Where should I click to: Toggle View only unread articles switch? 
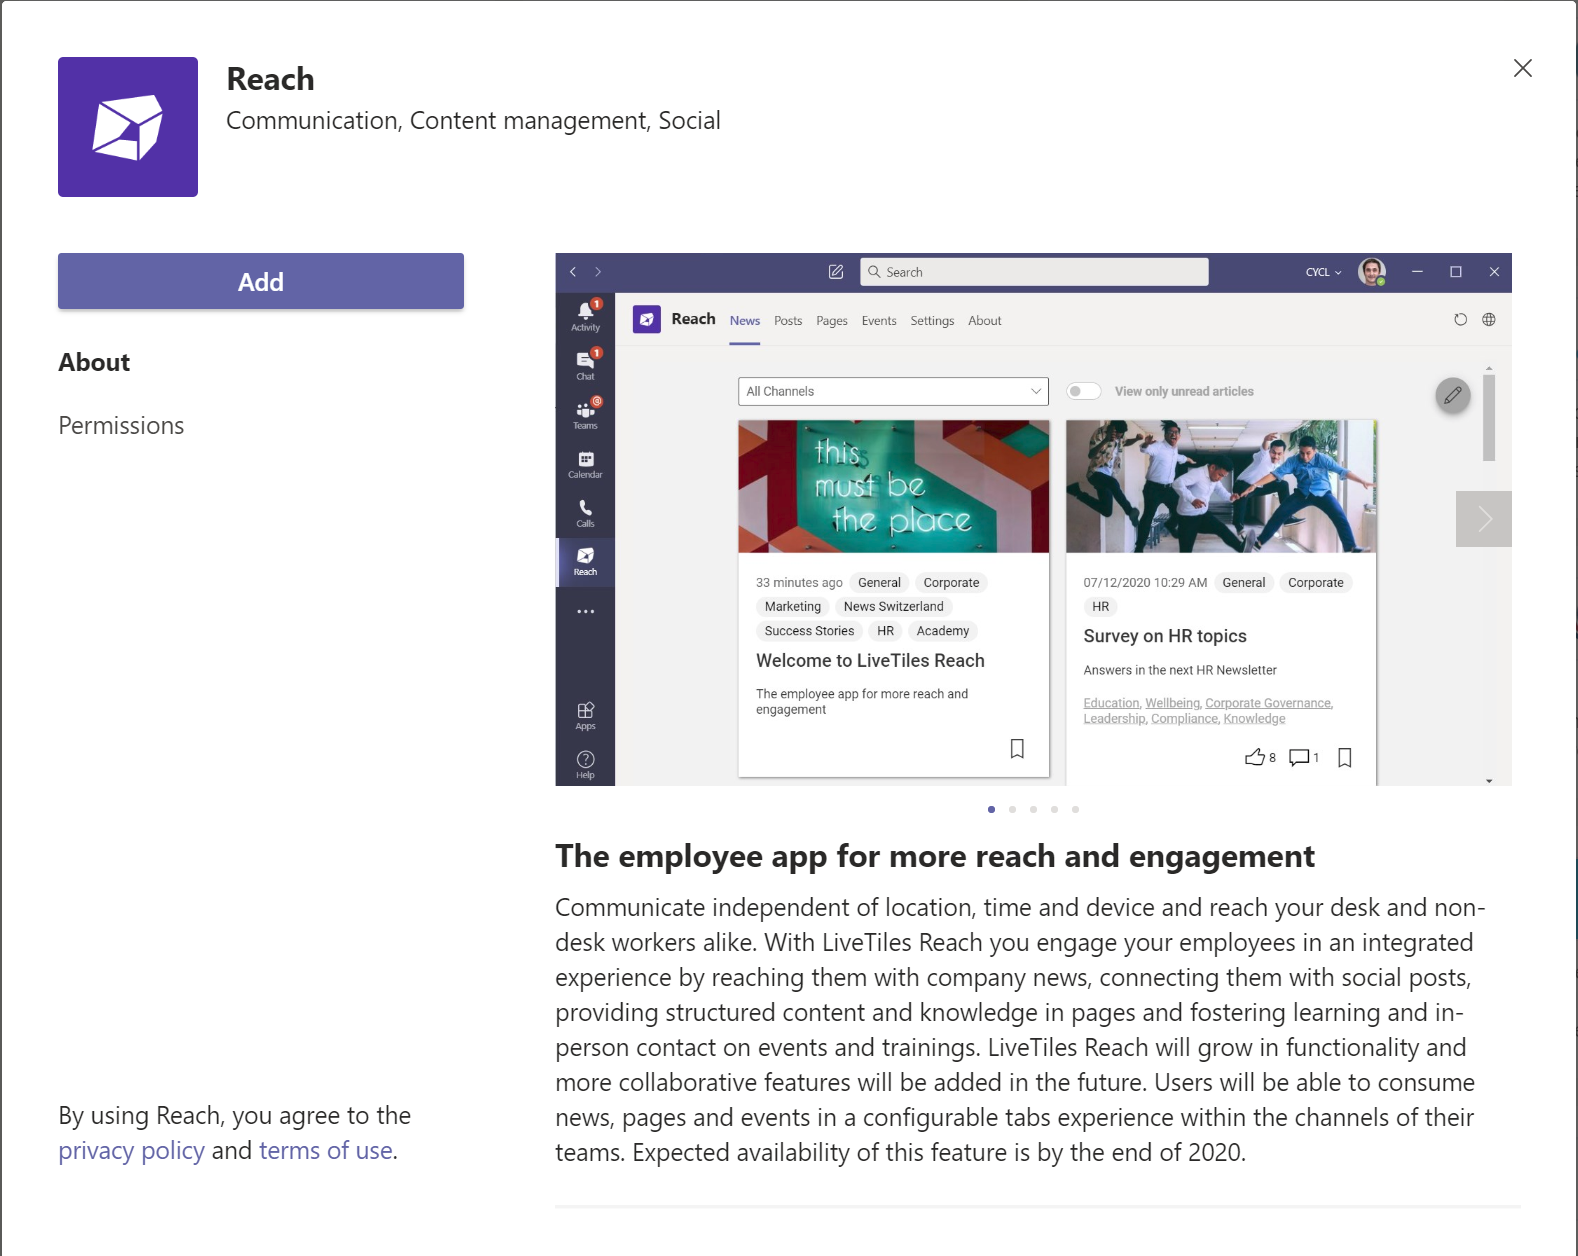[1083, 391]
